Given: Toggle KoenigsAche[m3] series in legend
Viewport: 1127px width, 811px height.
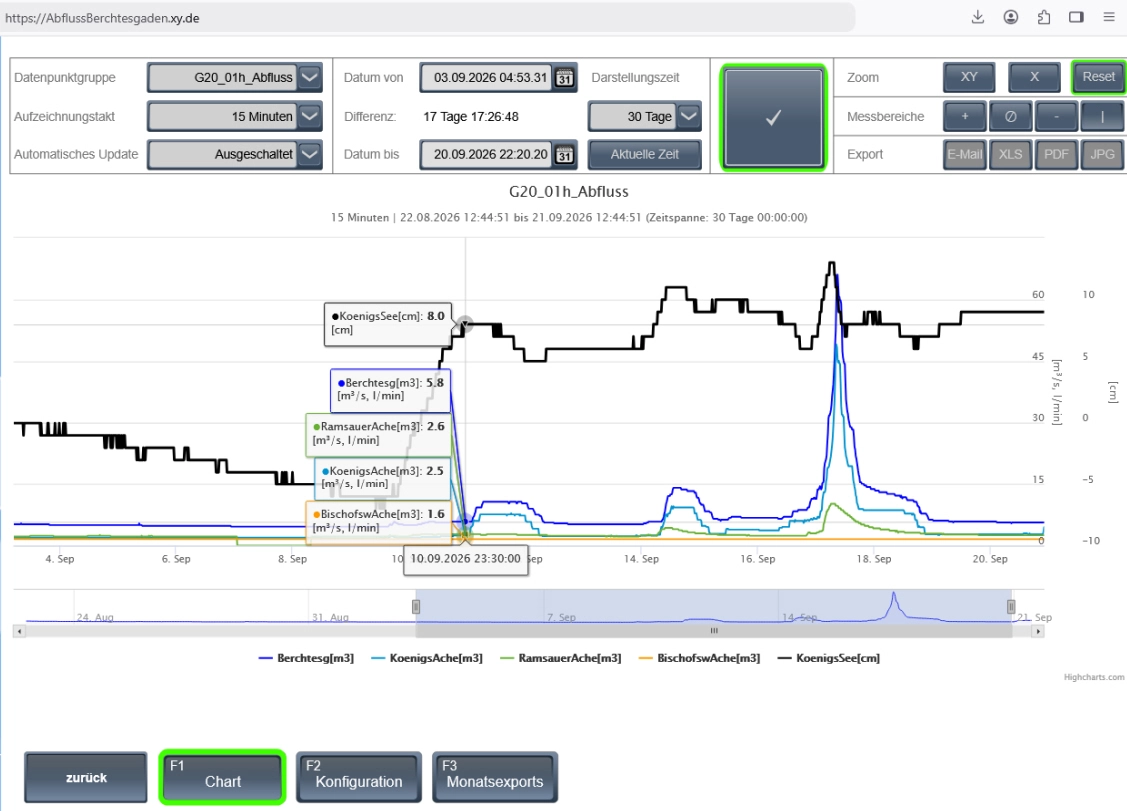Looking at the screenshot, I should [427, 658].
